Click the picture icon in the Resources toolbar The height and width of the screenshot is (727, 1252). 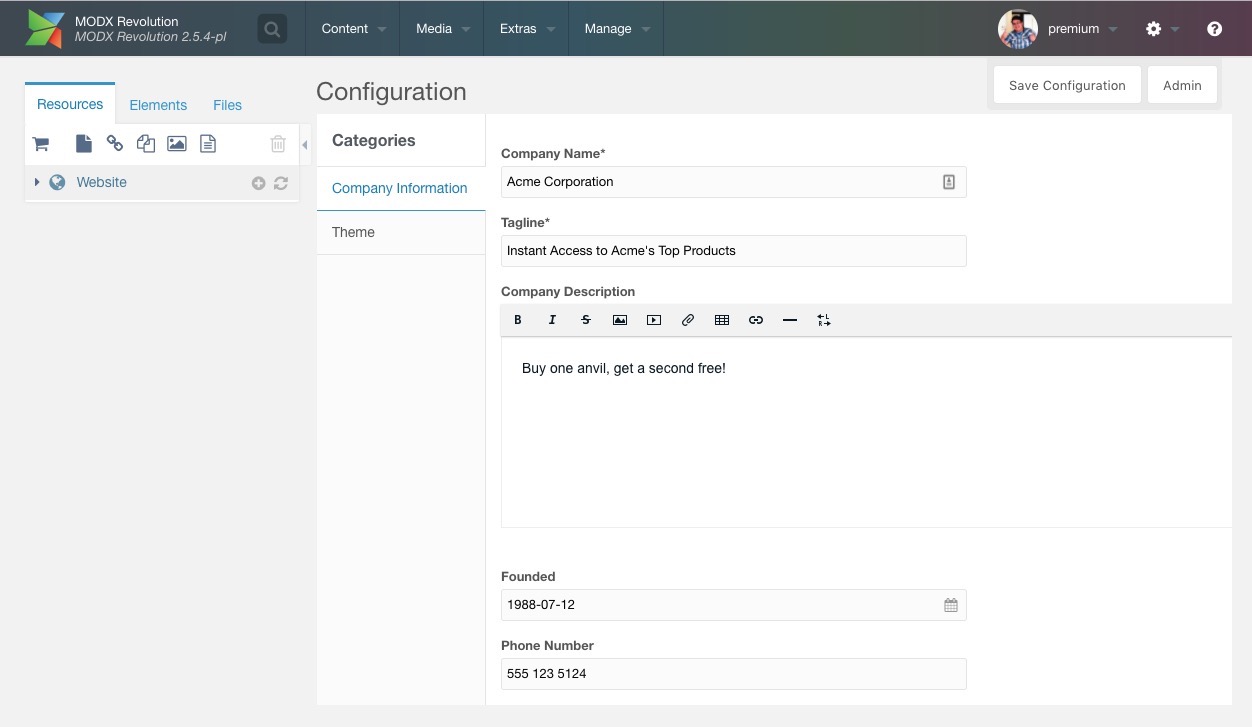177,144
